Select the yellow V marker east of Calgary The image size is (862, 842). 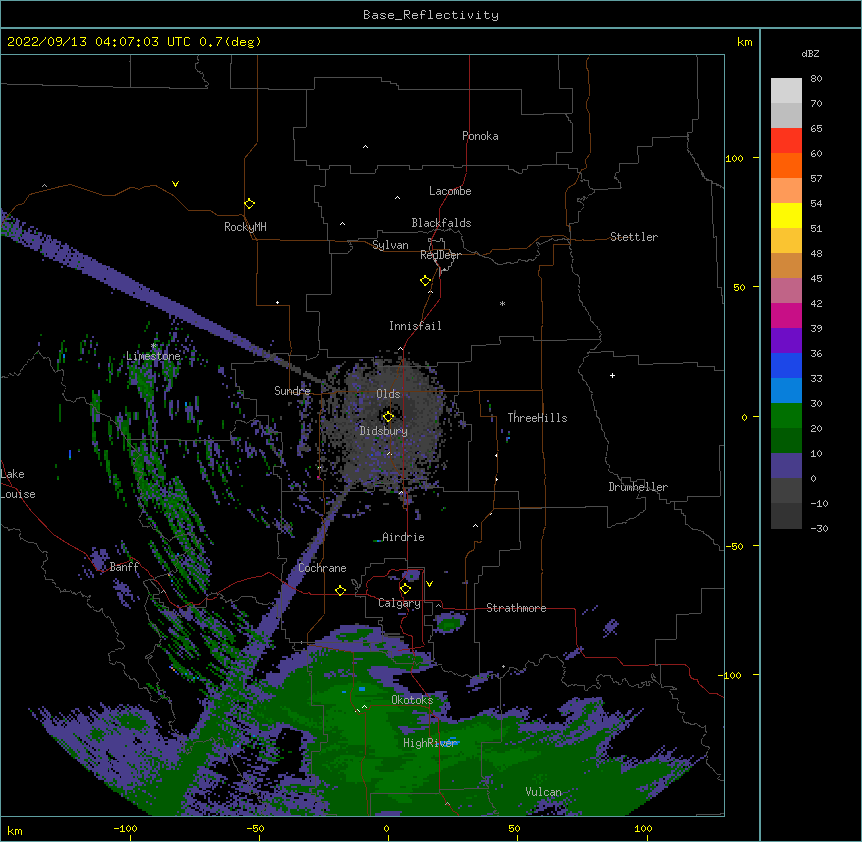tap(429, 584)
